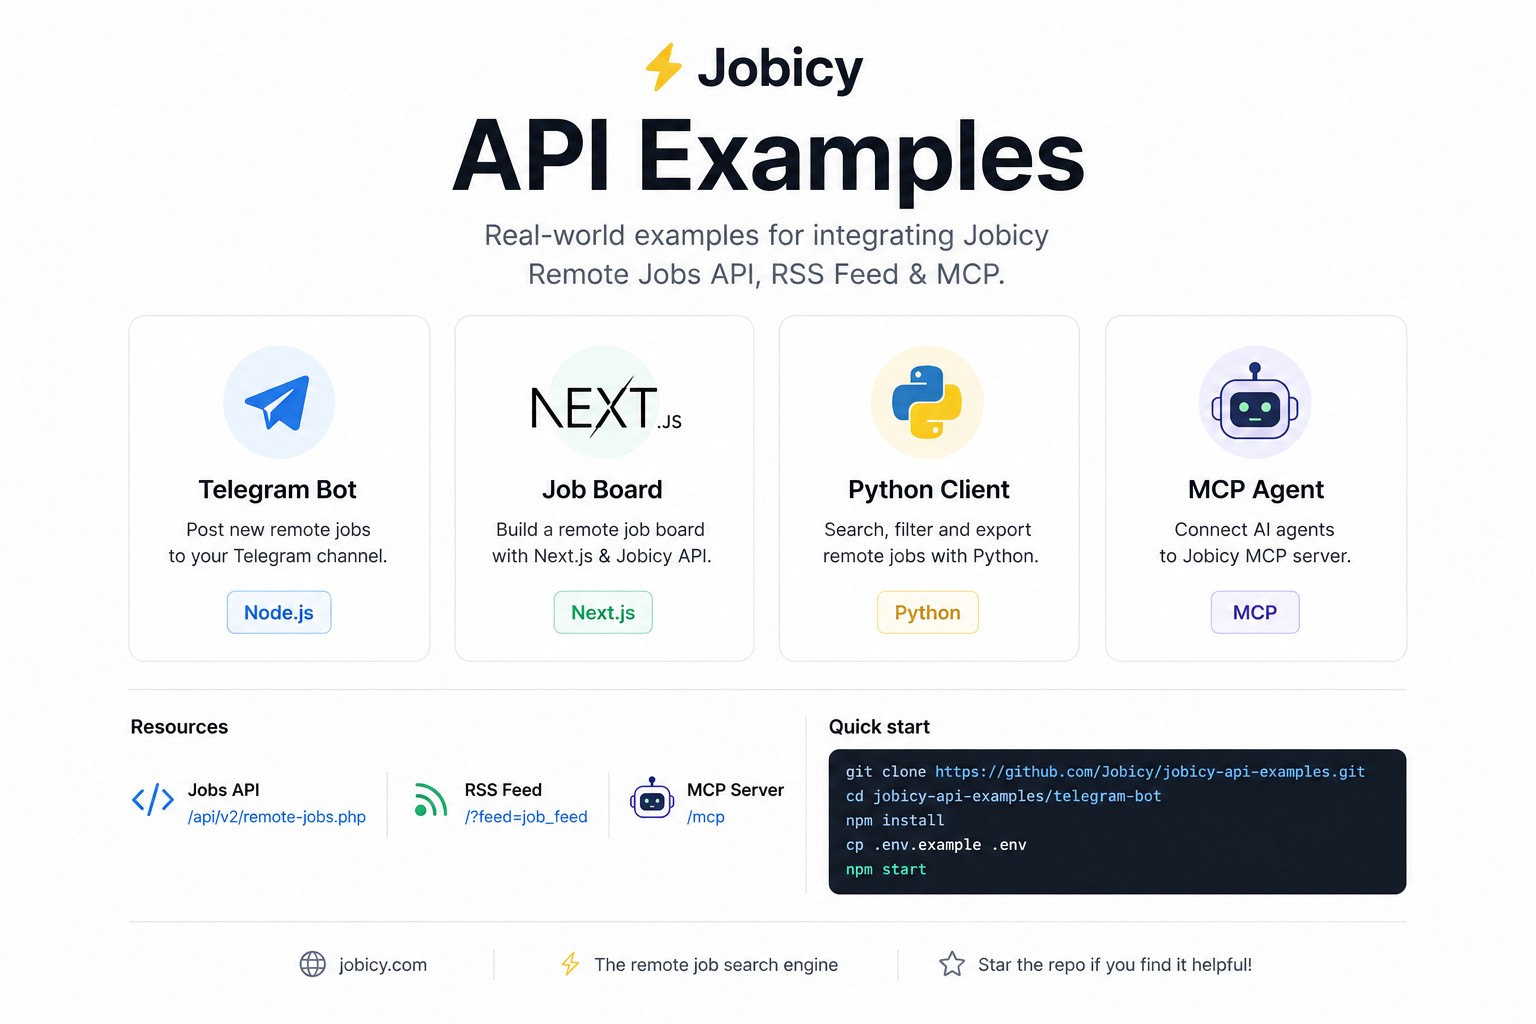Select the MCP Agent card title
Image resolution: width=1536 pixels, height=1024 pixels.
pos(1256,489)
